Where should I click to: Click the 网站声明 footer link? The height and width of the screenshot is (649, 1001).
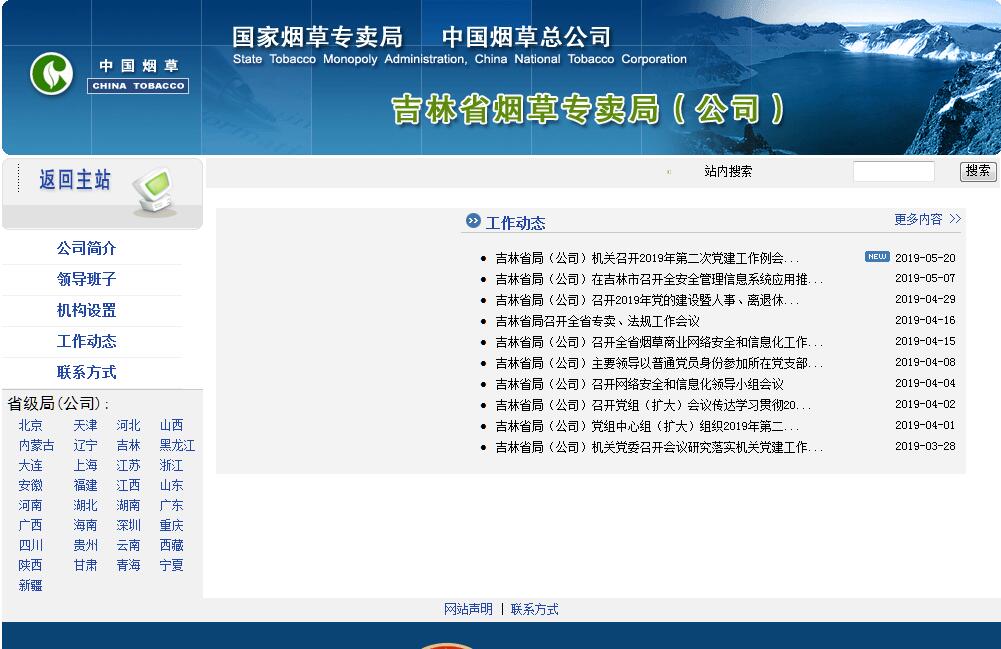coord(468,609)
